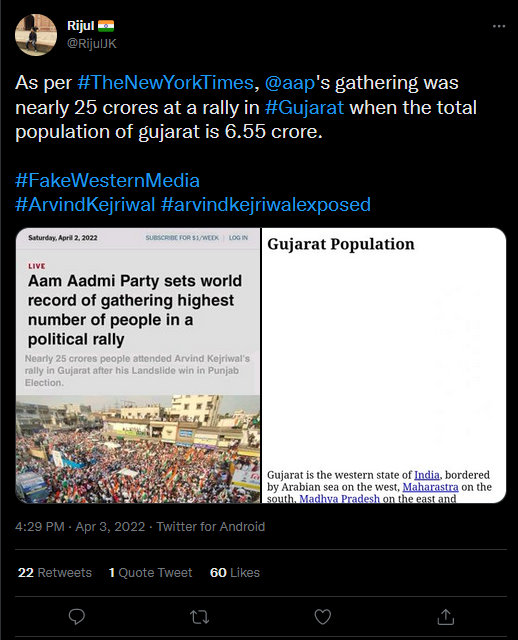Open the #TheNewYorkTimes hashtag
The width and height of the screenshot is (518, 640).
(x=165, y=83)
